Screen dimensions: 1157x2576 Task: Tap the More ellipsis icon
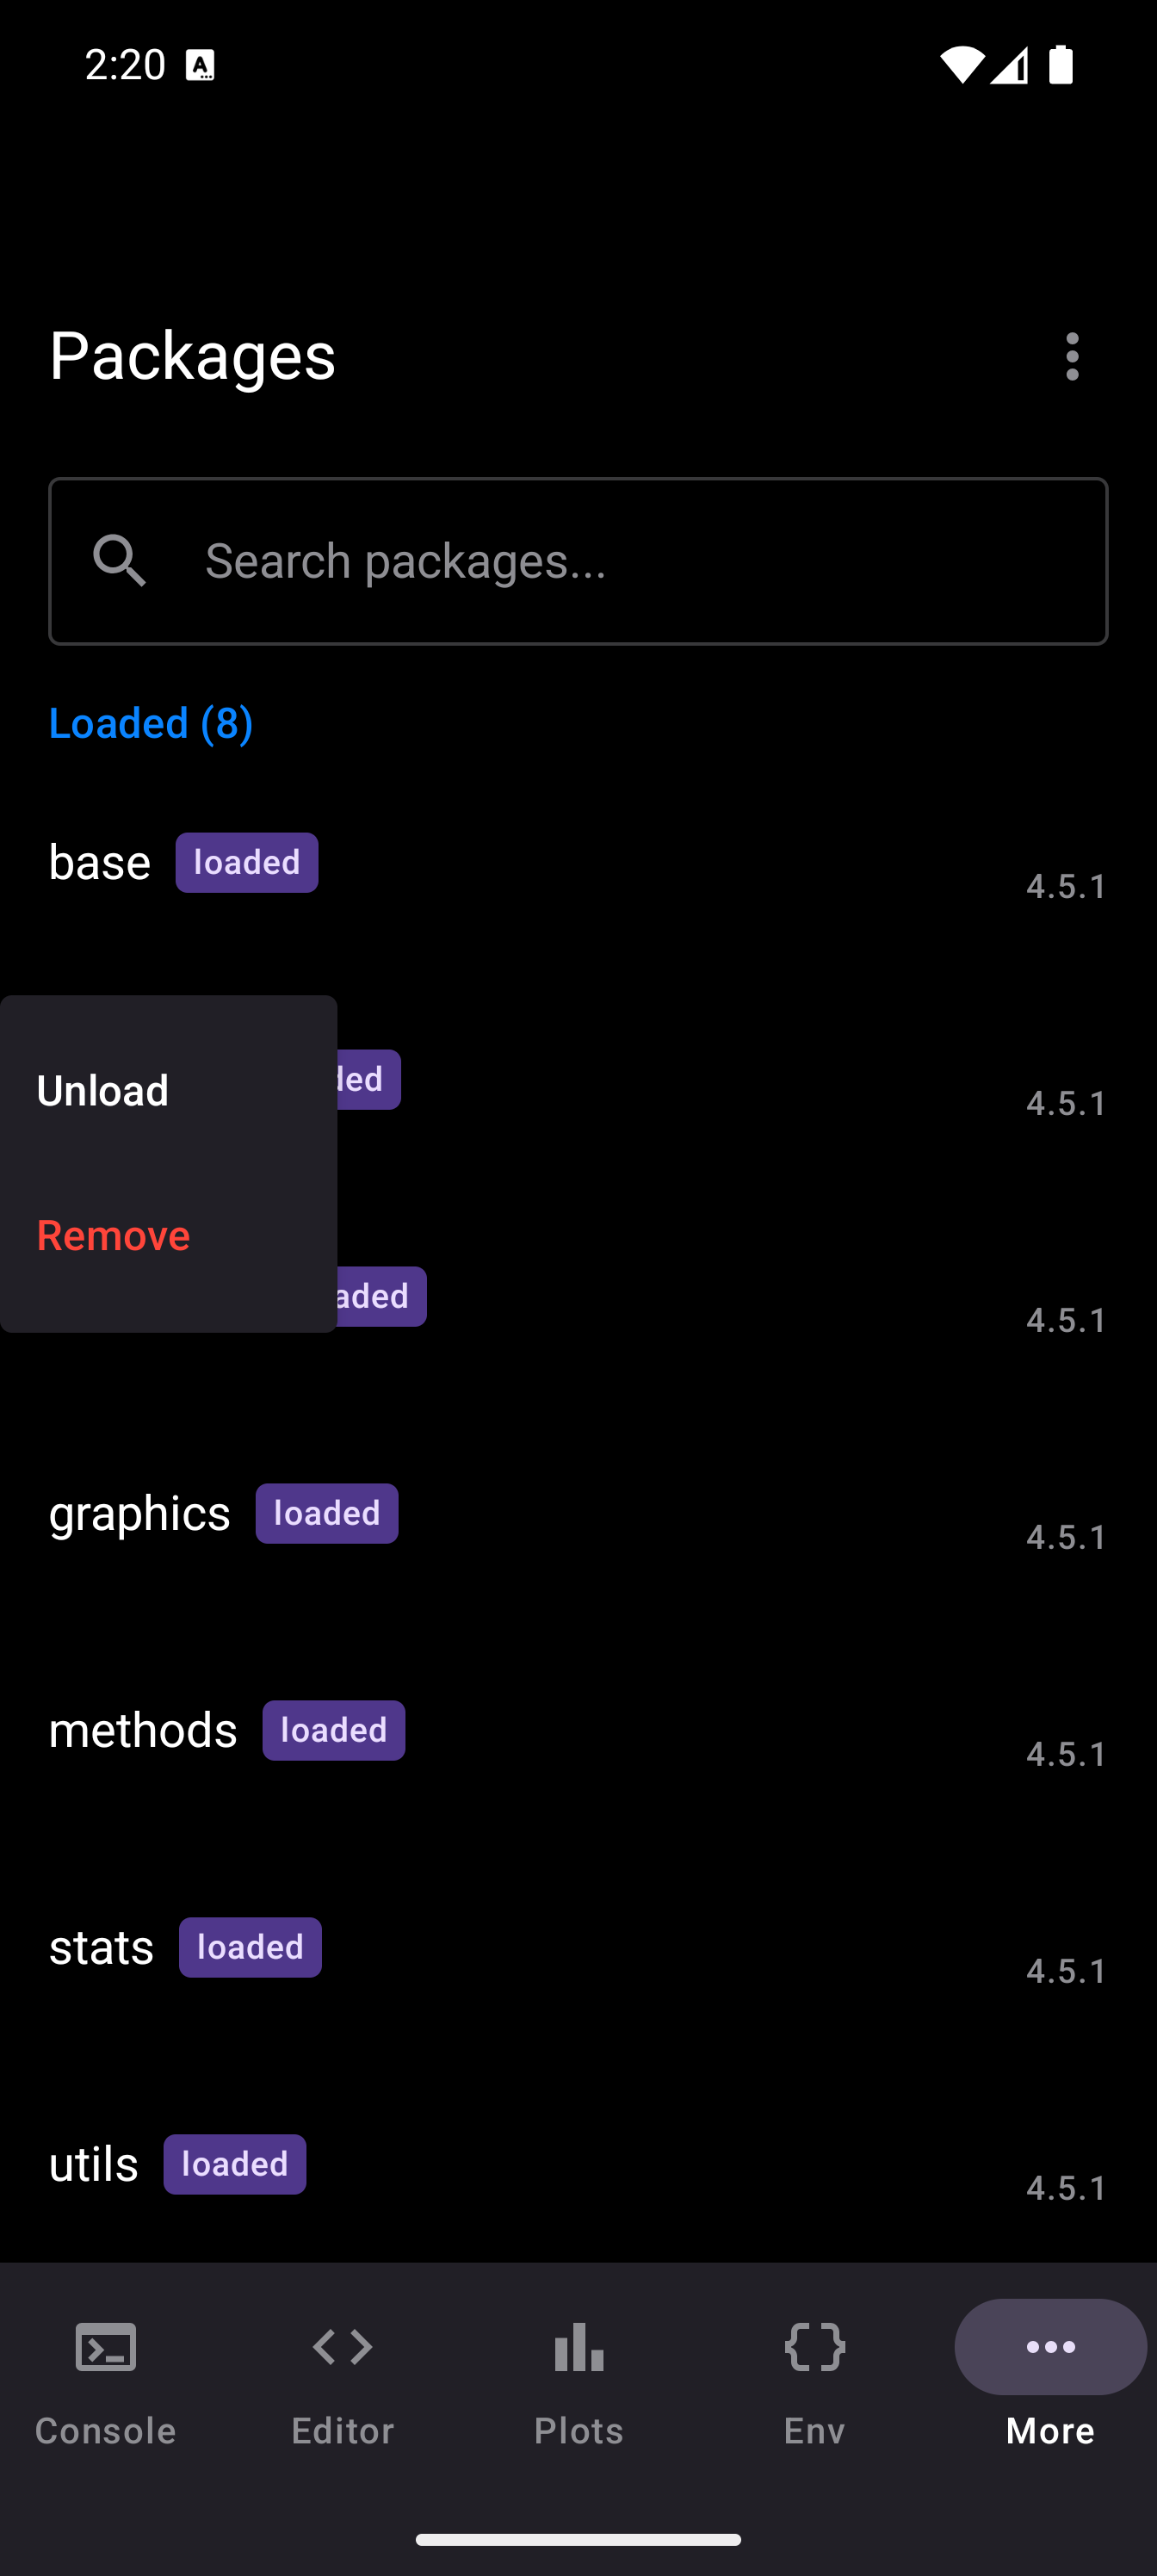point(1050,2346)
